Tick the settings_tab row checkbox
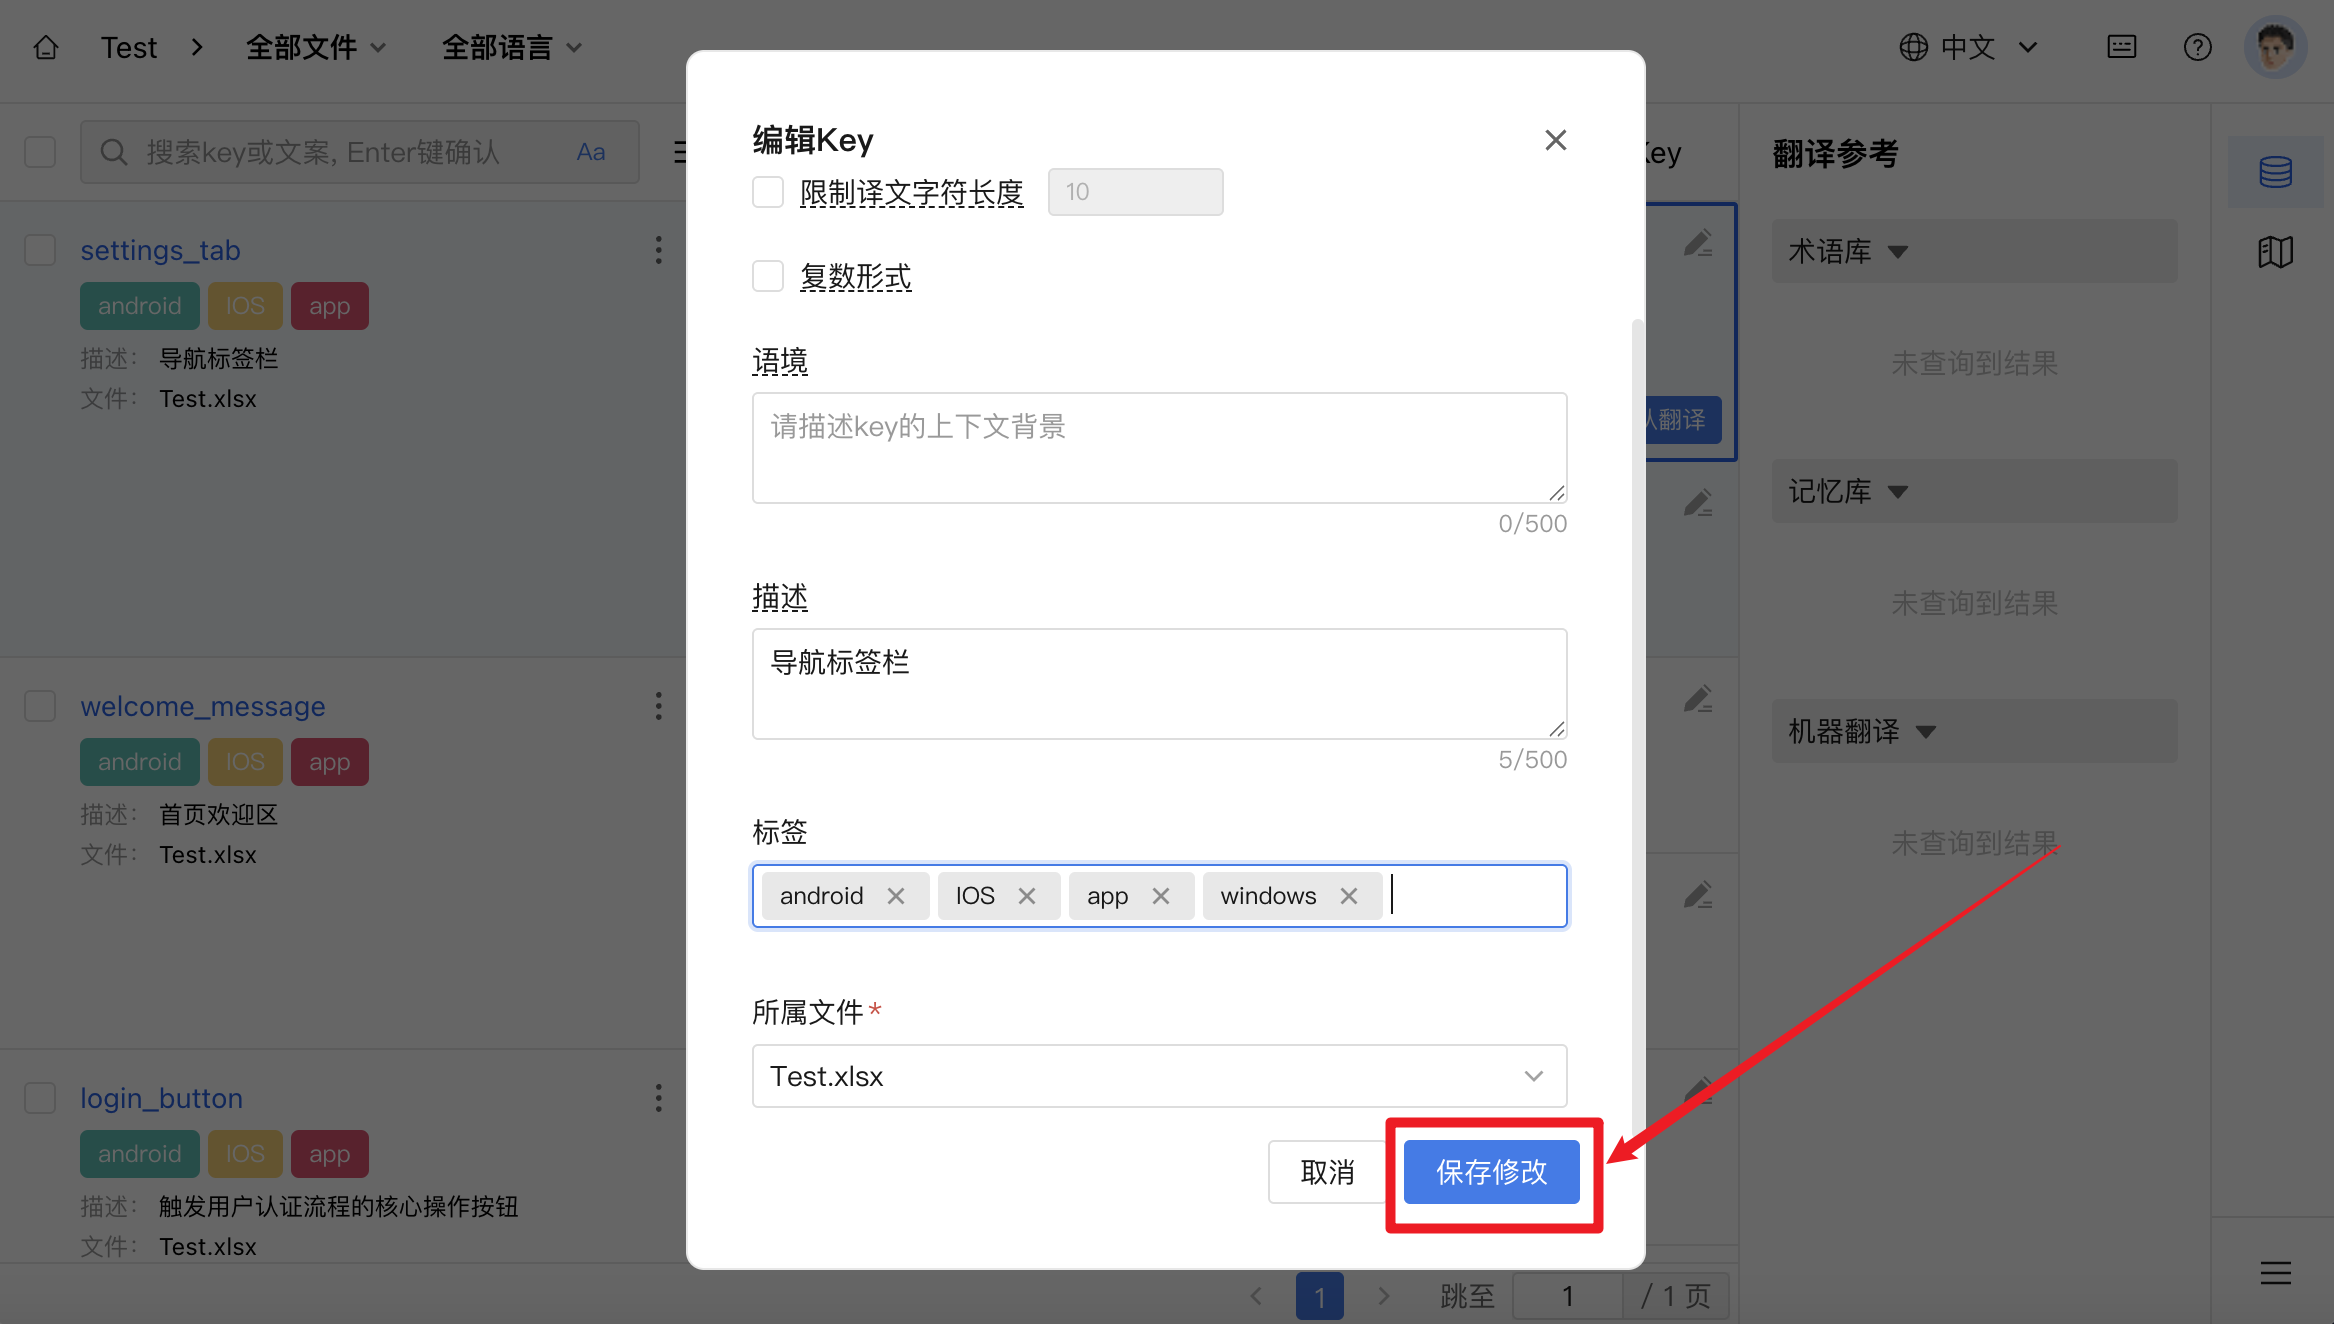 pos(40,250)
